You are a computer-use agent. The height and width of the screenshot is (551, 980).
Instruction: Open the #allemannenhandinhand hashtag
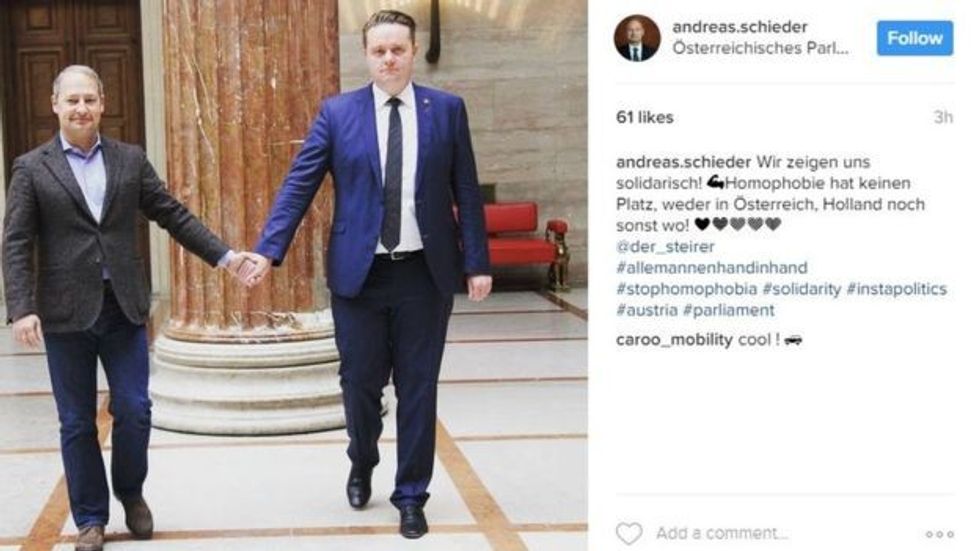pyautogui.click(x=711, y=268)
